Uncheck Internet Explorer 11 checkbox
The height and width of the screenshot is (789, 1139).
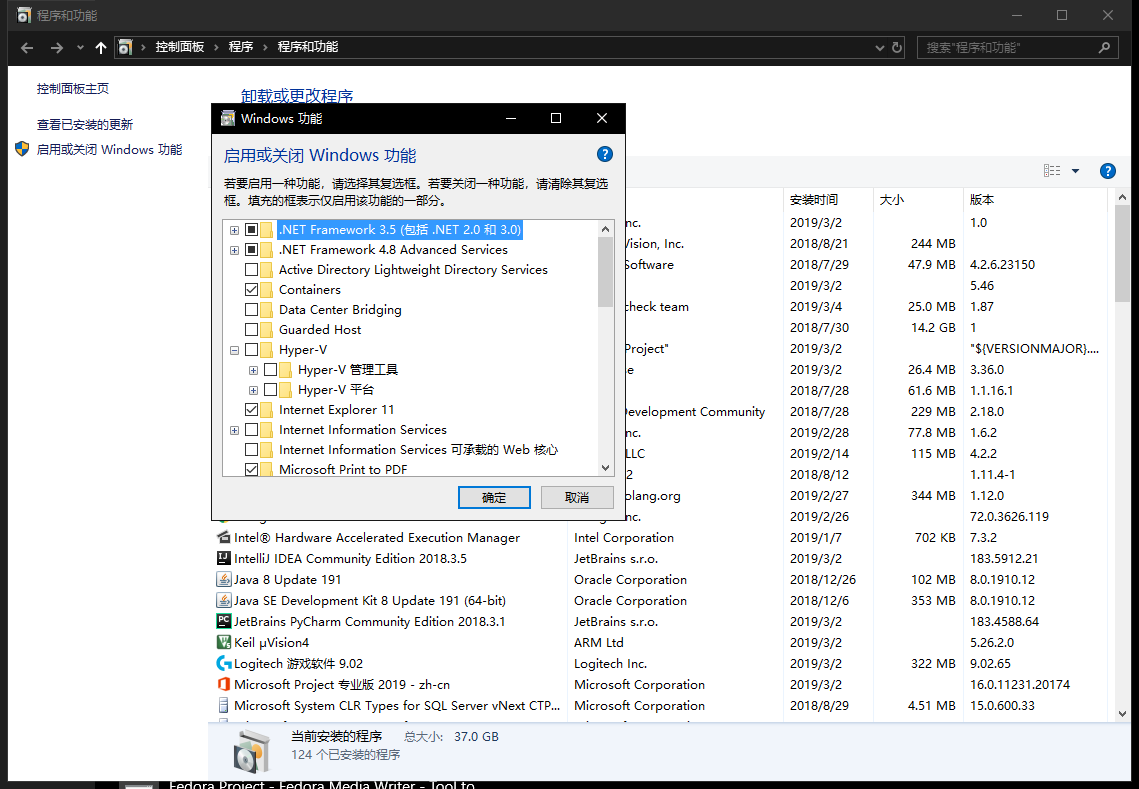click(x=251, y=410)
